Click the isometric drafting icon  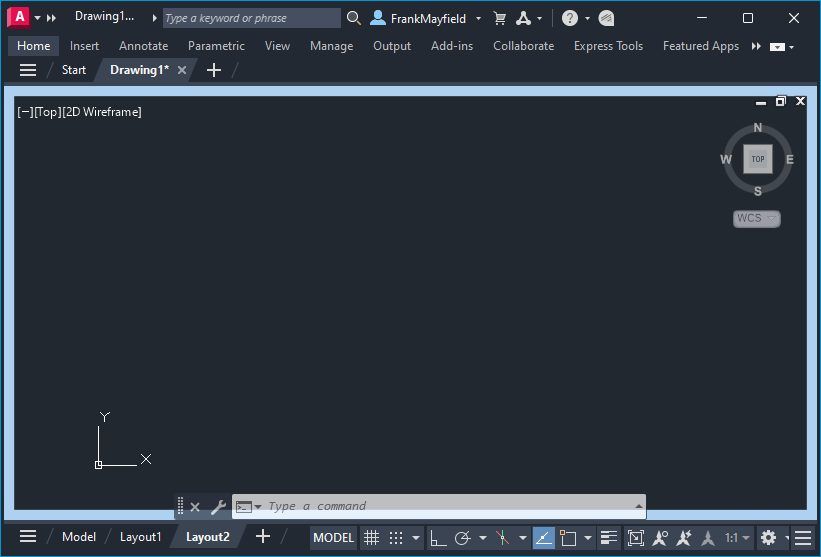[x=503, y=538]
